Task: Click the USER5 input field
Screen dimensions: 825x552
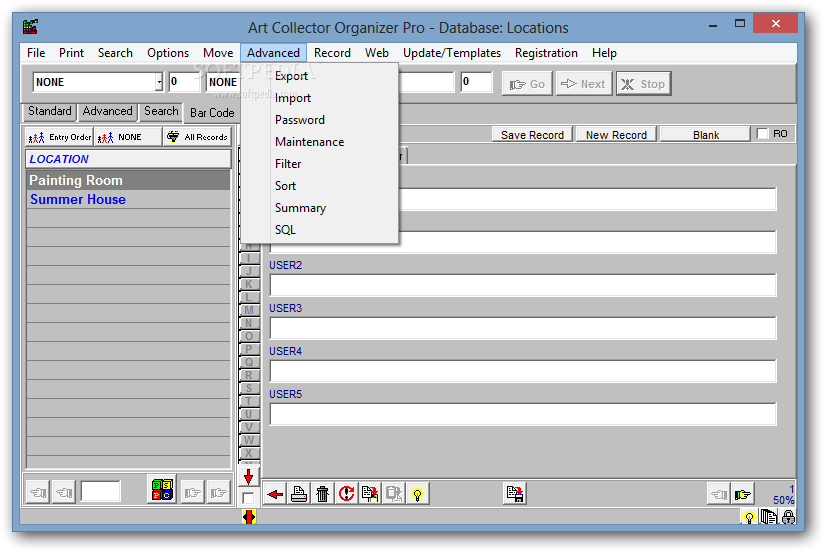Action: click(523, 415)
